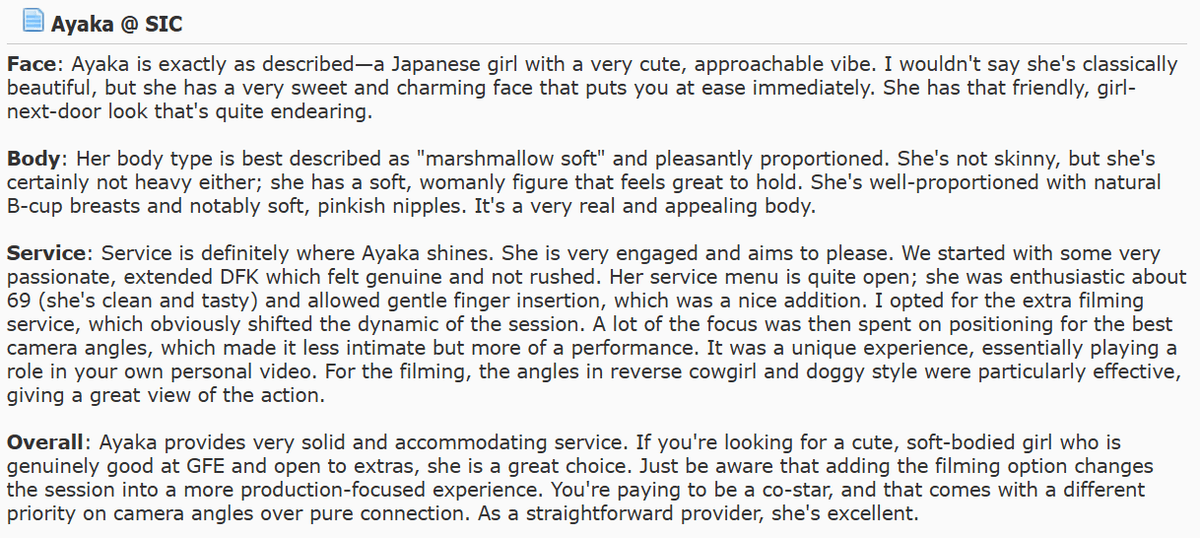Click the words "personal video" in the Service paragraph
The height and width of the screenshot is (538, 1200).
pyautogui.click(x=241, y=372)
